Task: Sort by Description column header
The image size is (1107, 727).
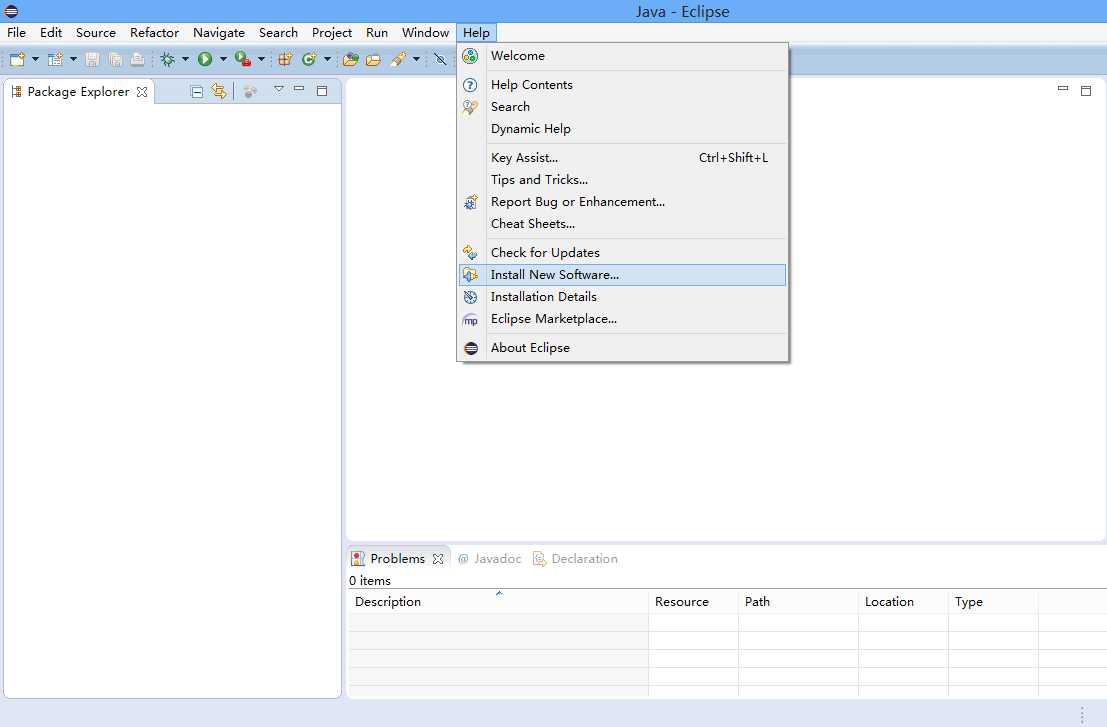Action: [x=498, y=601]
